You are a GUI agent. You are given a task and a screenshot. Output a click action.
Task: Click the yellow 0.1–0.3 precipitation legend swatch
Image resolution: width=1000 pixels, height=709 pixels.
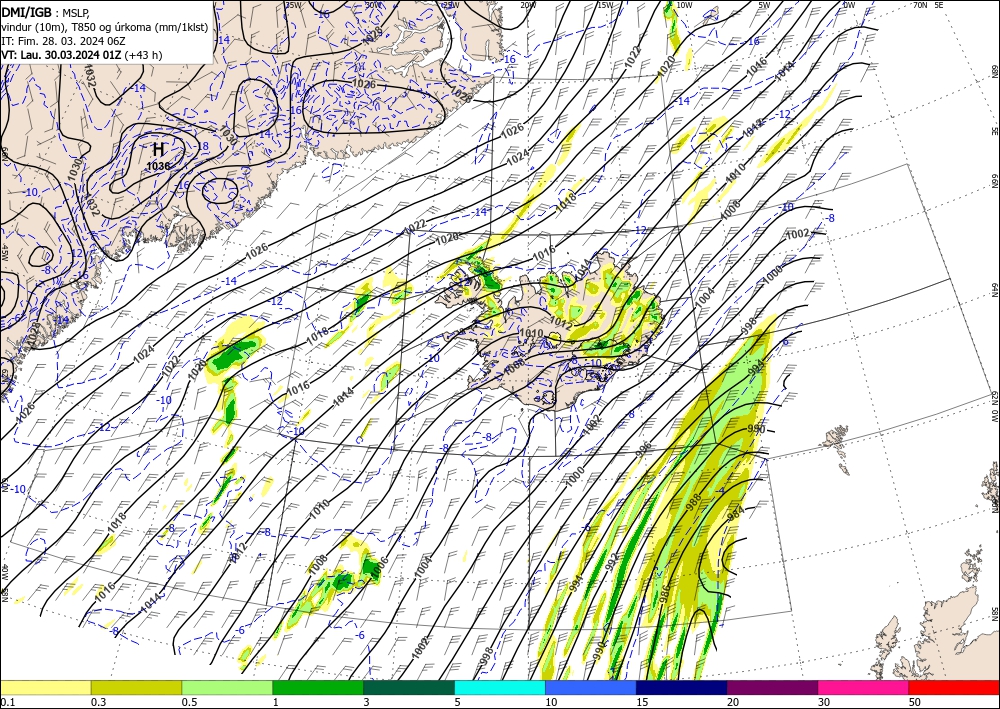coord(45,687)
